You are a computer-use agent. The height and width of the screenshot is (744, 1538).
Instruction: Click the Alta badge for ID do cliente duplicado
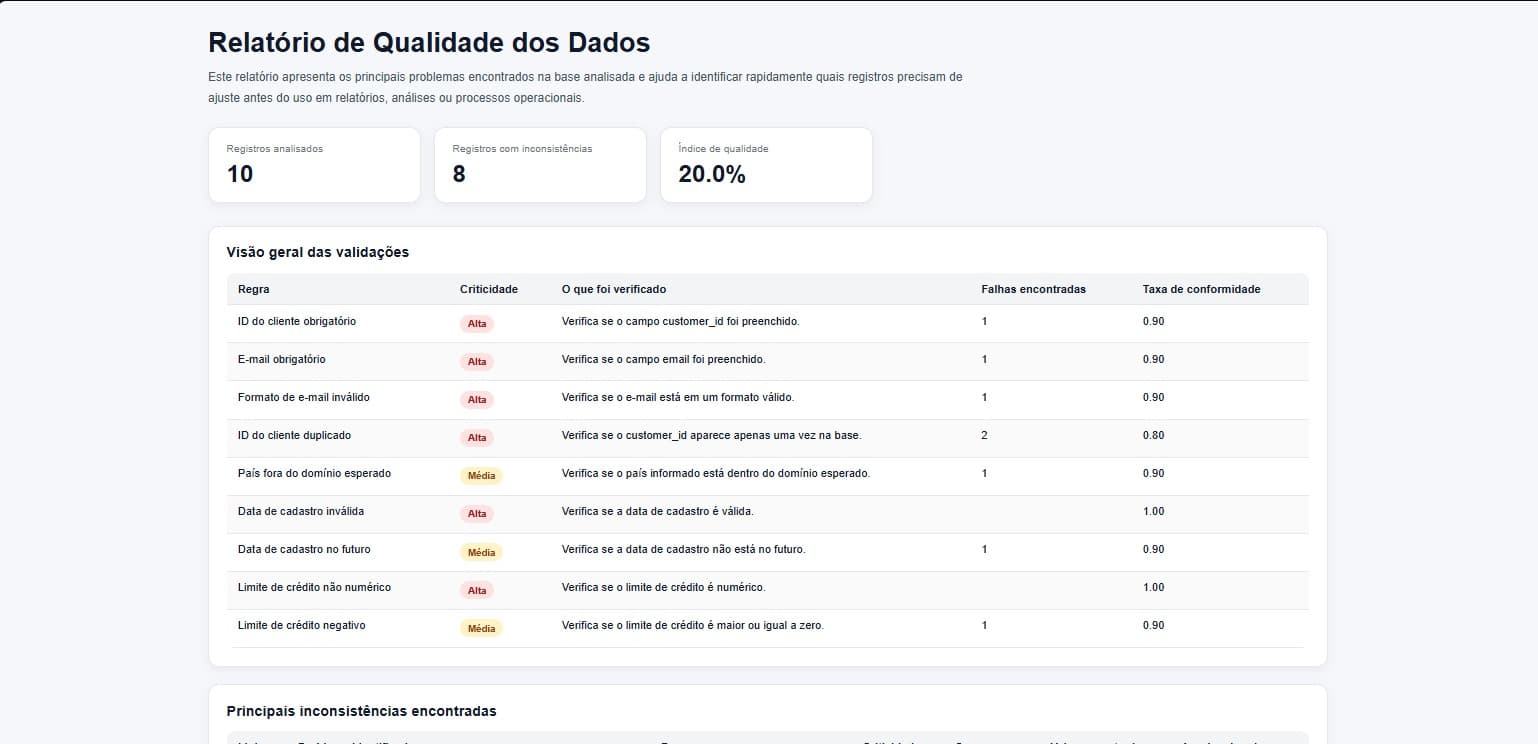[477, 437]
